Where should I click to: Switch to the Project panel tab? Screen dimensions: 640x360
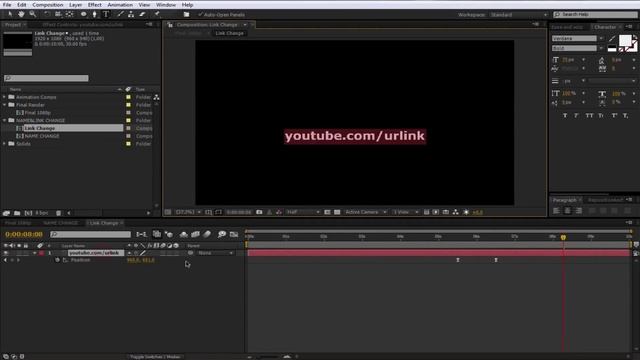(x=13, y=24)
